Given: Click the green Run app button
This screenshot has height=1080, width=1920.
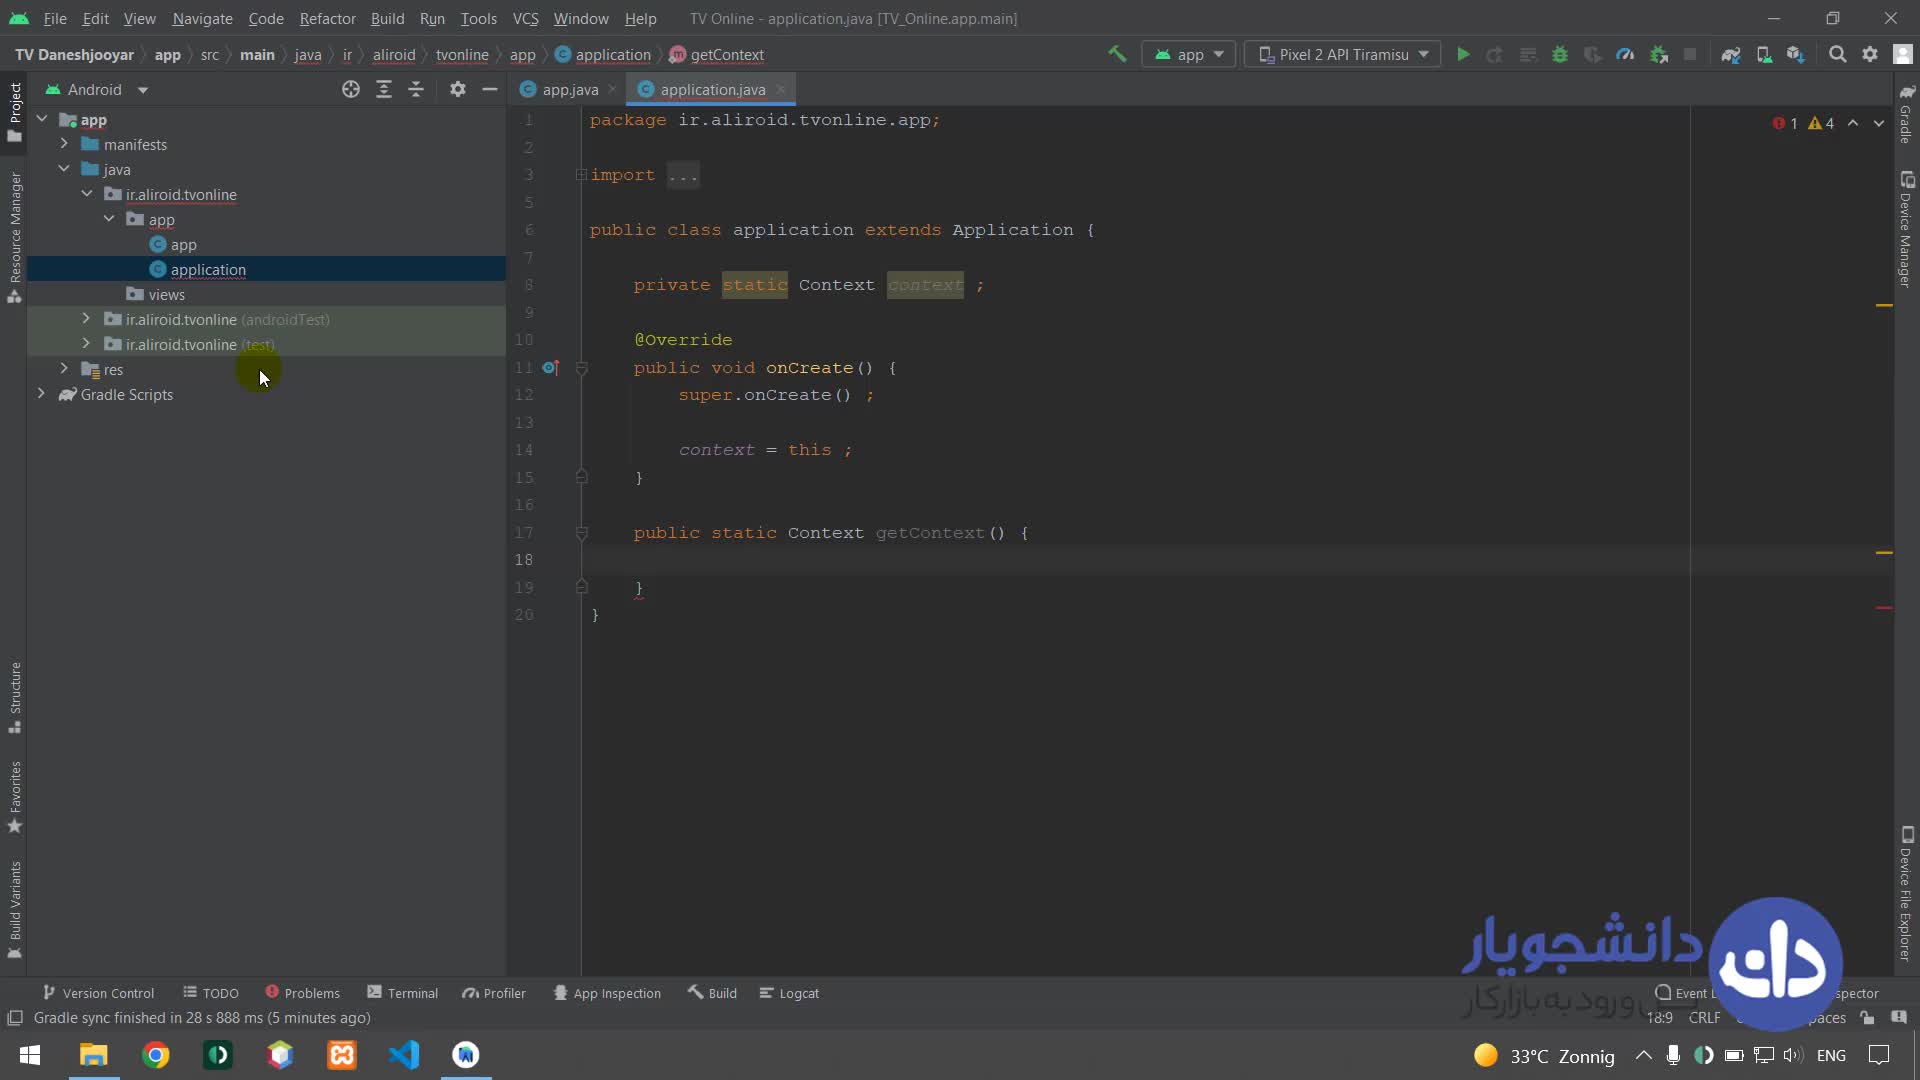Looking at the screenshot, I should 1463,55.
